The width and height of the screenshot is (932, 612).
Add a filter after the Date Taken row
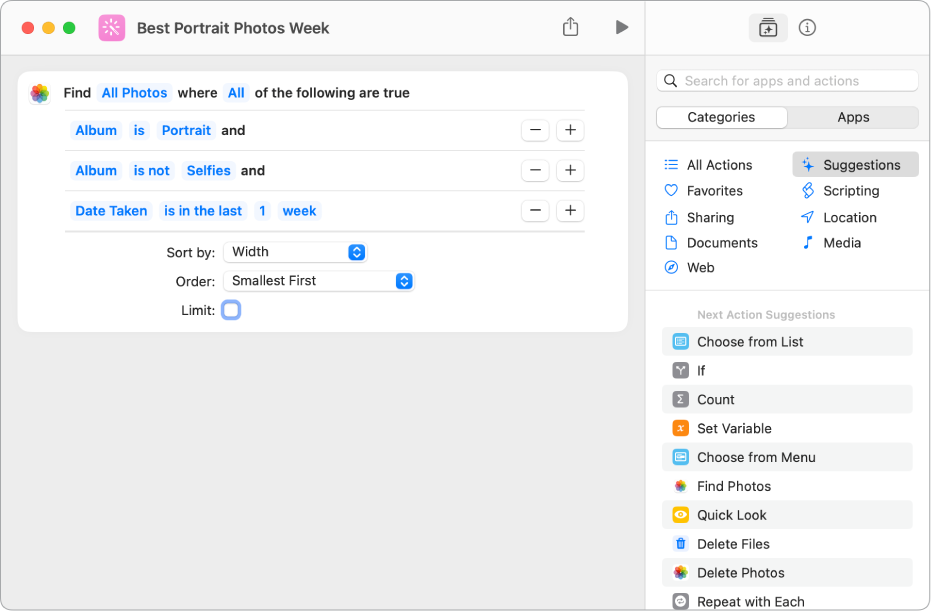[570, 210]
